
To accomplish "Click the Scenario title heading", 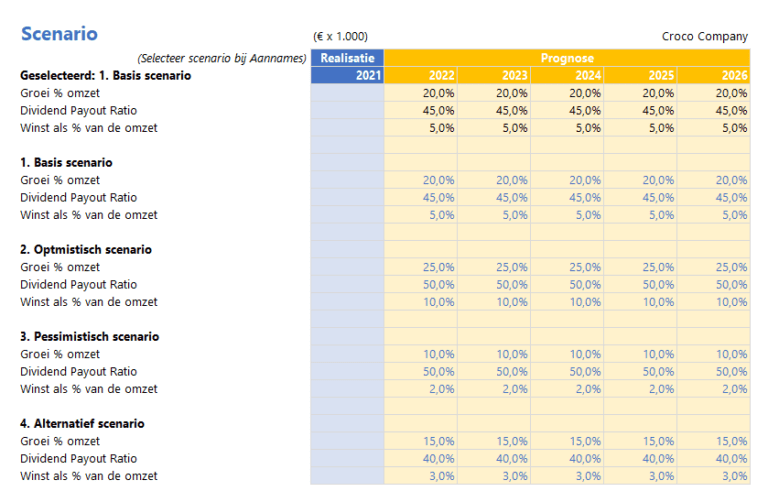I will pyautogui.click(x=59, y=34).
